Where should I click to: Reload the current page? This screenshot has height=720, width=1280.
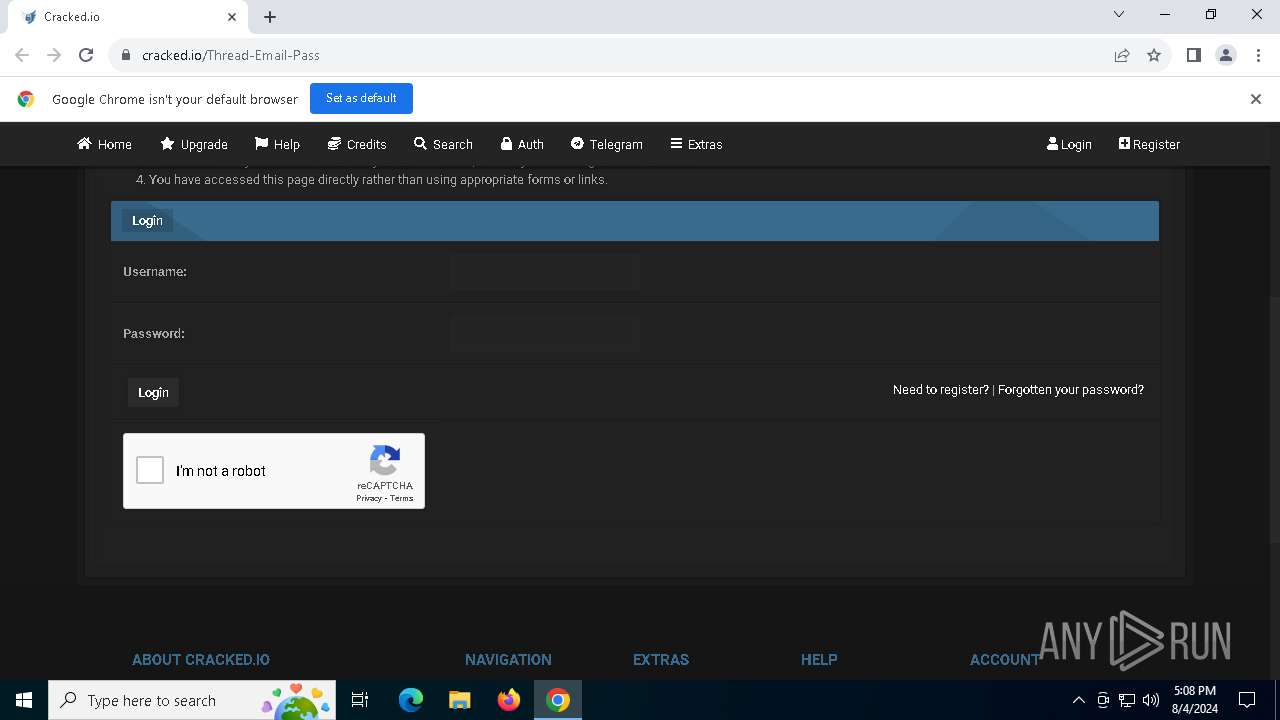86,55
